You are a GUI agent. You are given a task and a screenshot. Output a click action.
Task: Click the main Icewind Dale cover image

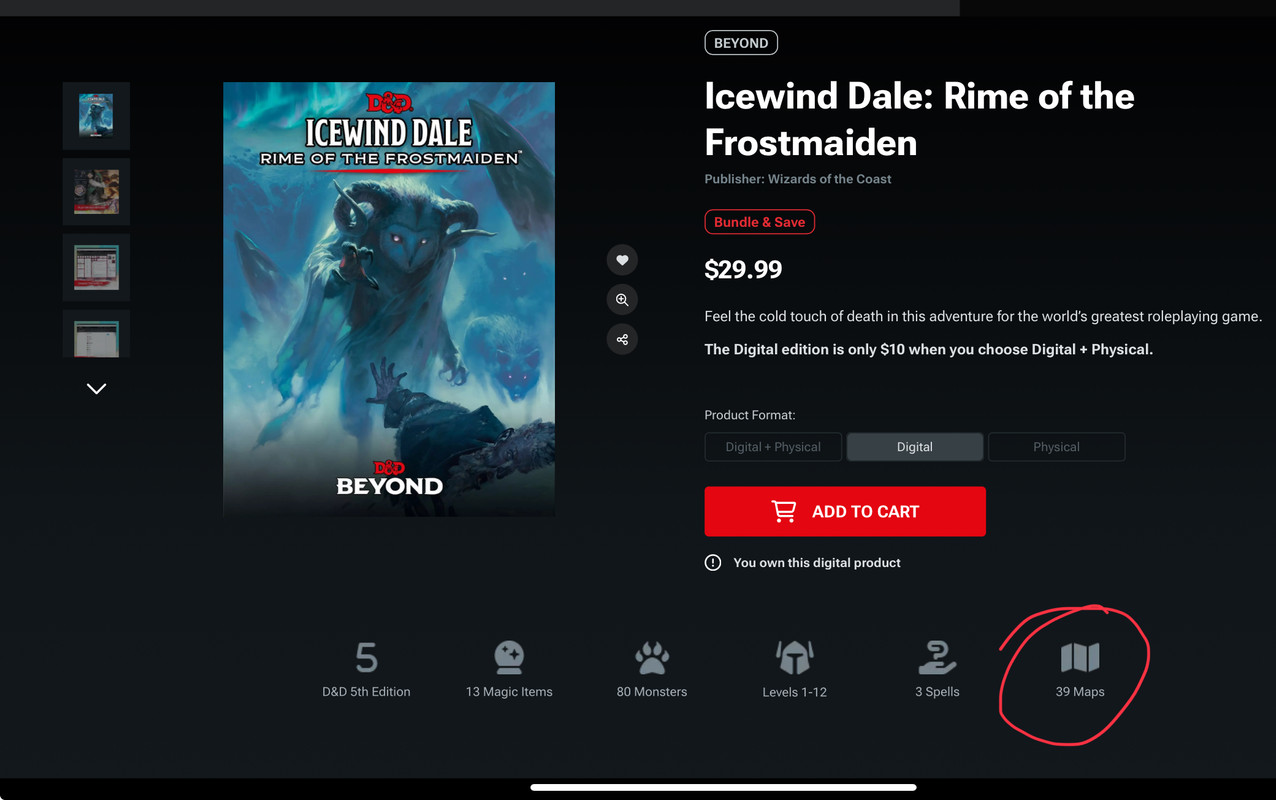click(389, 299)
